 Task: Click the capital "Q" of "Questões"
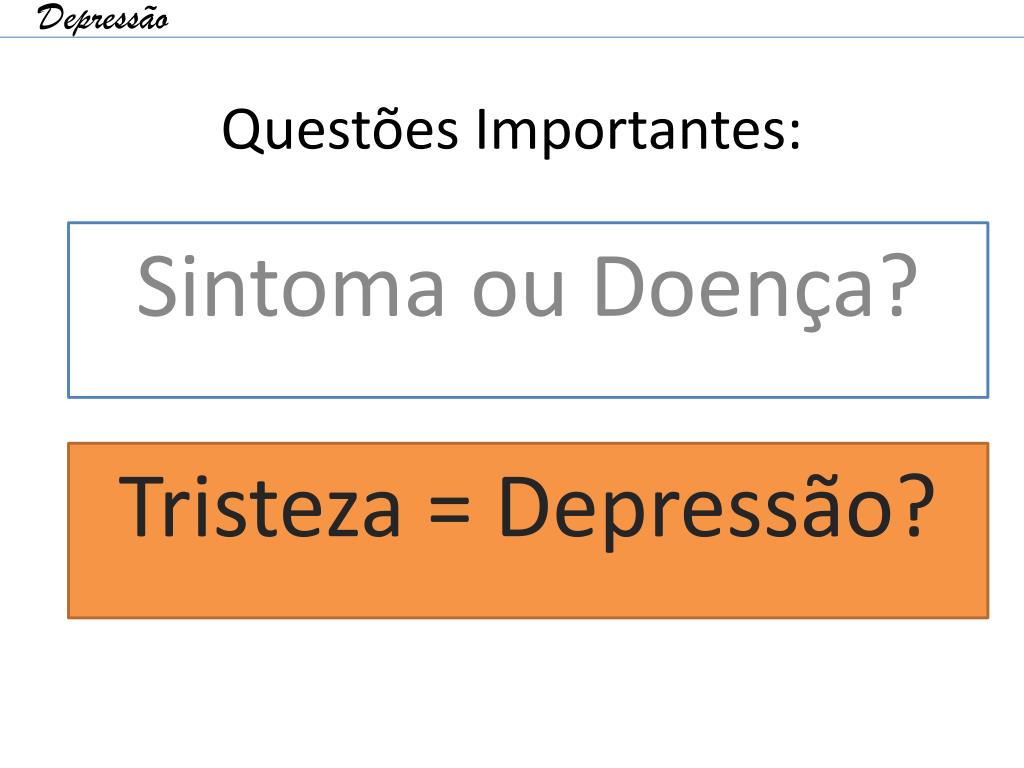click(x=244, y=131)
